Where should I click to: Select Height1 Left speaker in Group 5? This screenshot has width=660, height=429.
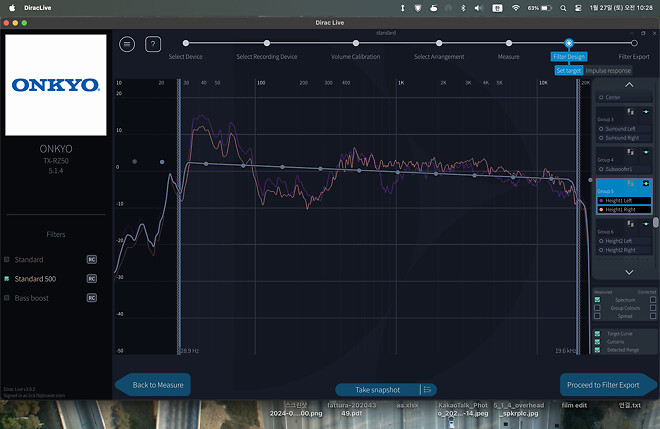click(x=622, y=201)
